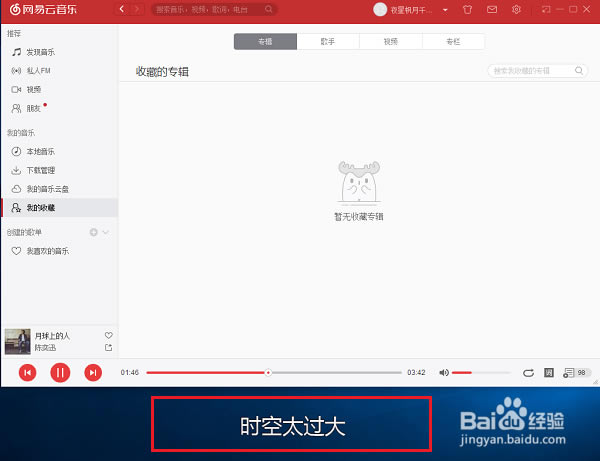The image size is (600, 461).
Task: Click the search magnifier in top bar
Action: (269, 9)
